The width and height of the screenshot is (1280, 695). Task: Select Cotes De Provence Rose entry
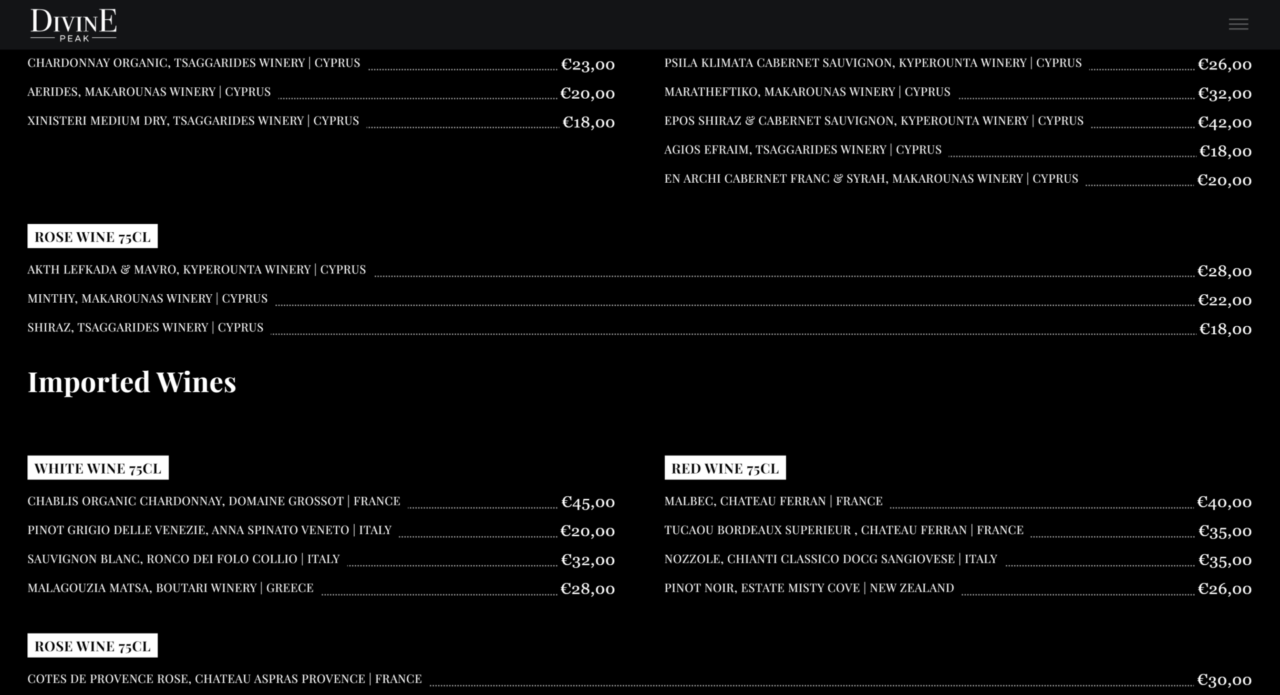click(225, 680)
